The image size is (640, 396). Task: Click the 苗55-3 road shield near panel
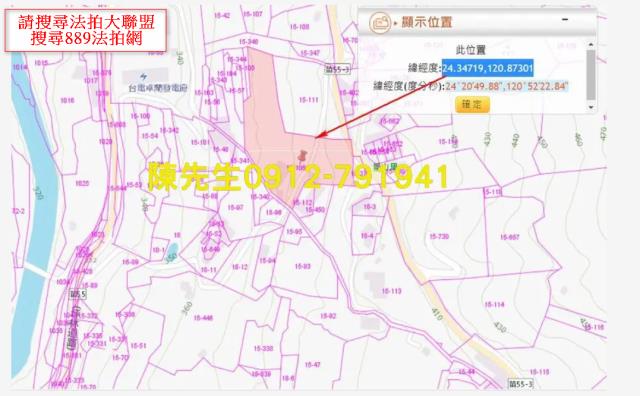click(338, 69)
